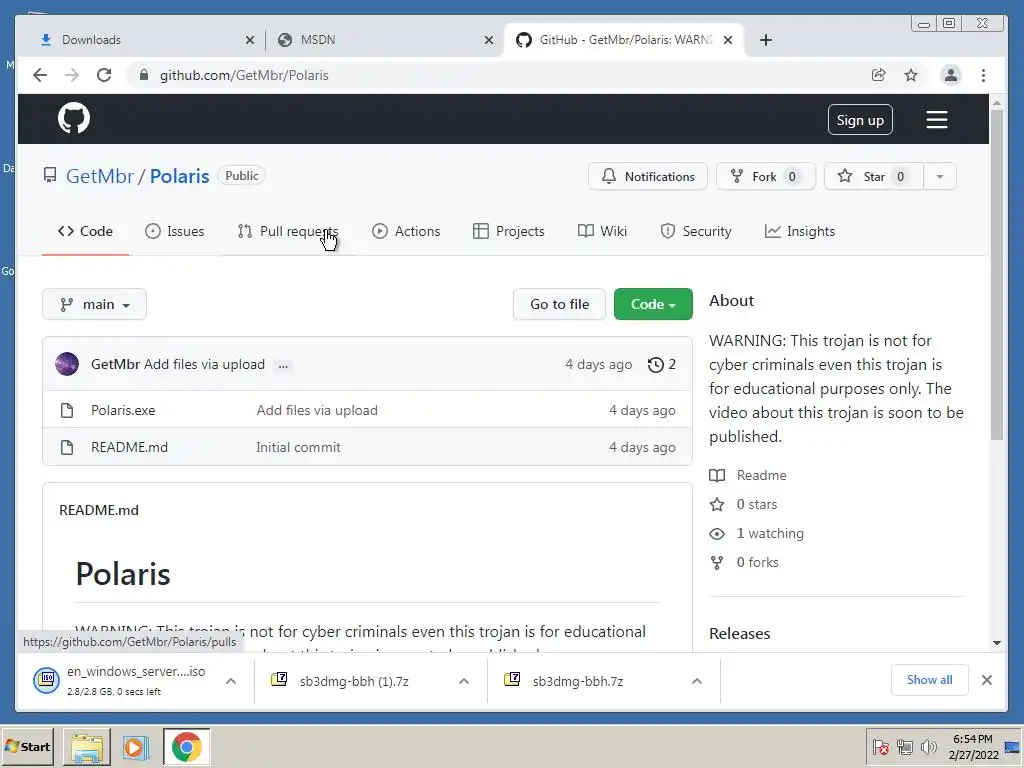Image resolution: width=1024 pixels, height=768 pixels.
Task: Click the GitHub octocat logo
Action: [x=74, y=119]
